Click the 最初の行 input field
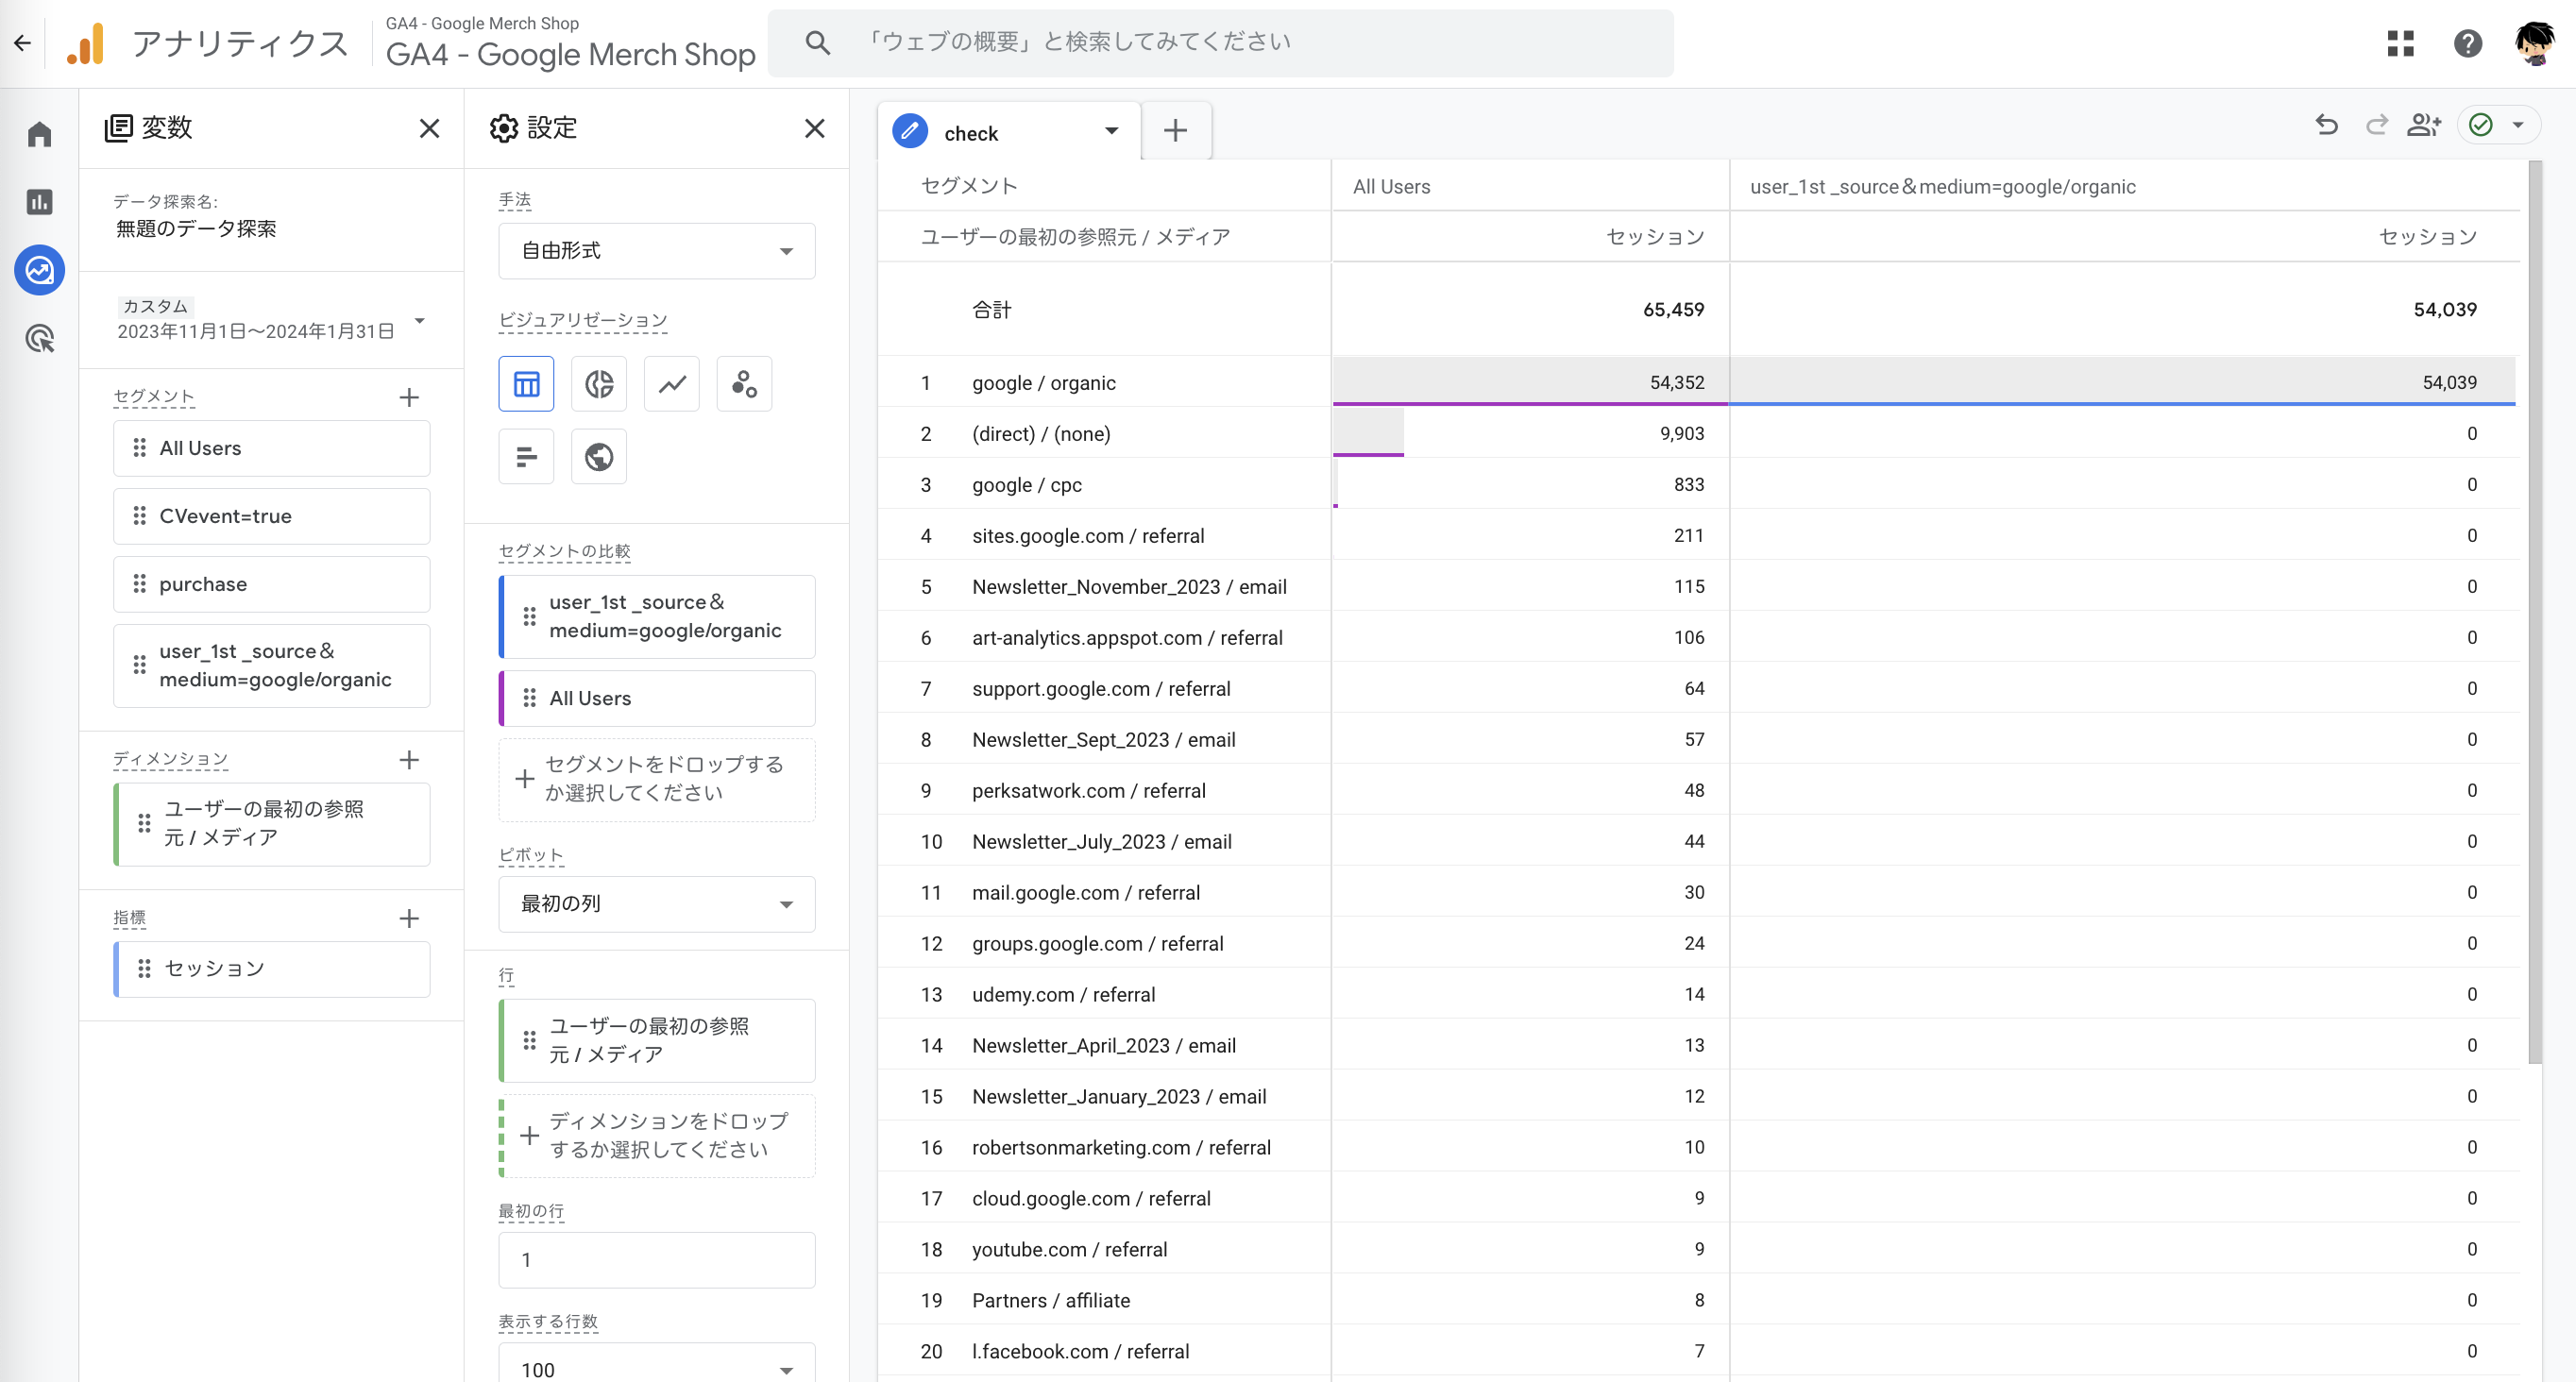Image resolution: width=2576 pixels, height=1382 pixels. pyautogui.click(x=657, y=1260)
